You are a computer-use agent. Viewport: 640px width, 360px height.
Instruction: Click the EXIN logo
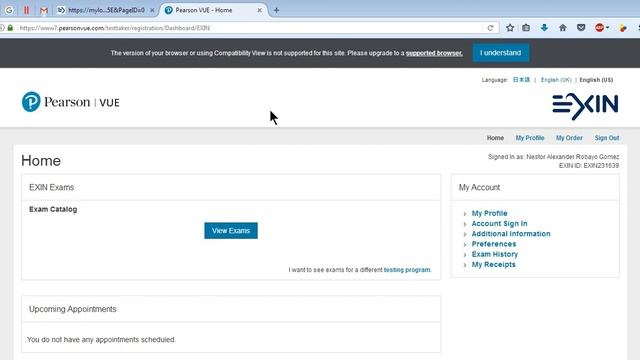(x=585, y=106)
